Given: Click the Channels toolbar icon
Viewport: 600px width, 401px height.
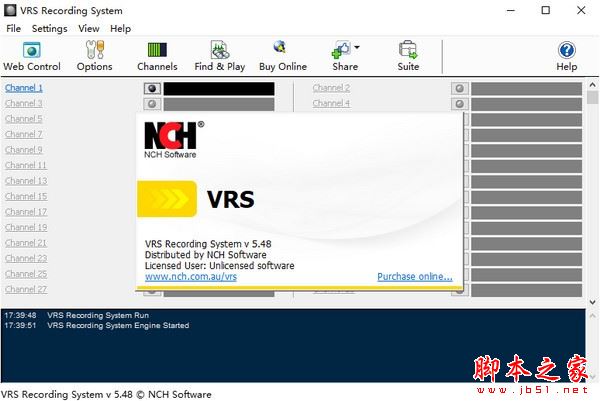Looking at the screenshot, I should pos(157,50).
